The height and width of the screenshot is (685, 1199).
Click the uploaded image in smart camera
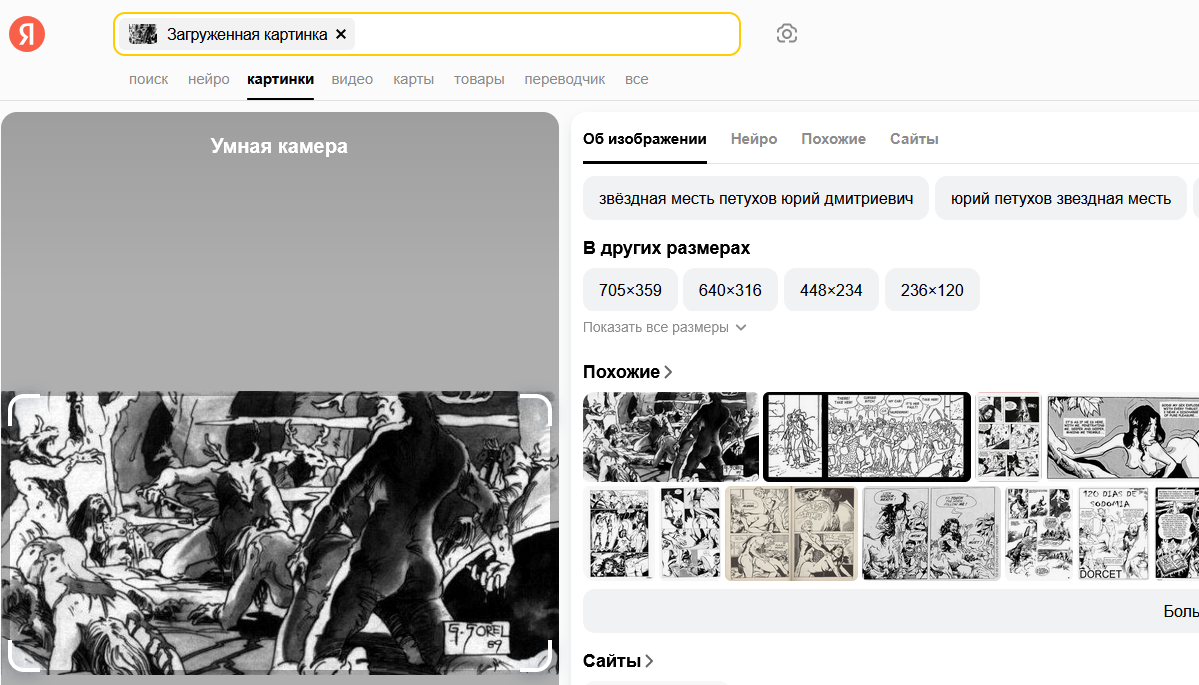point(280,533)
